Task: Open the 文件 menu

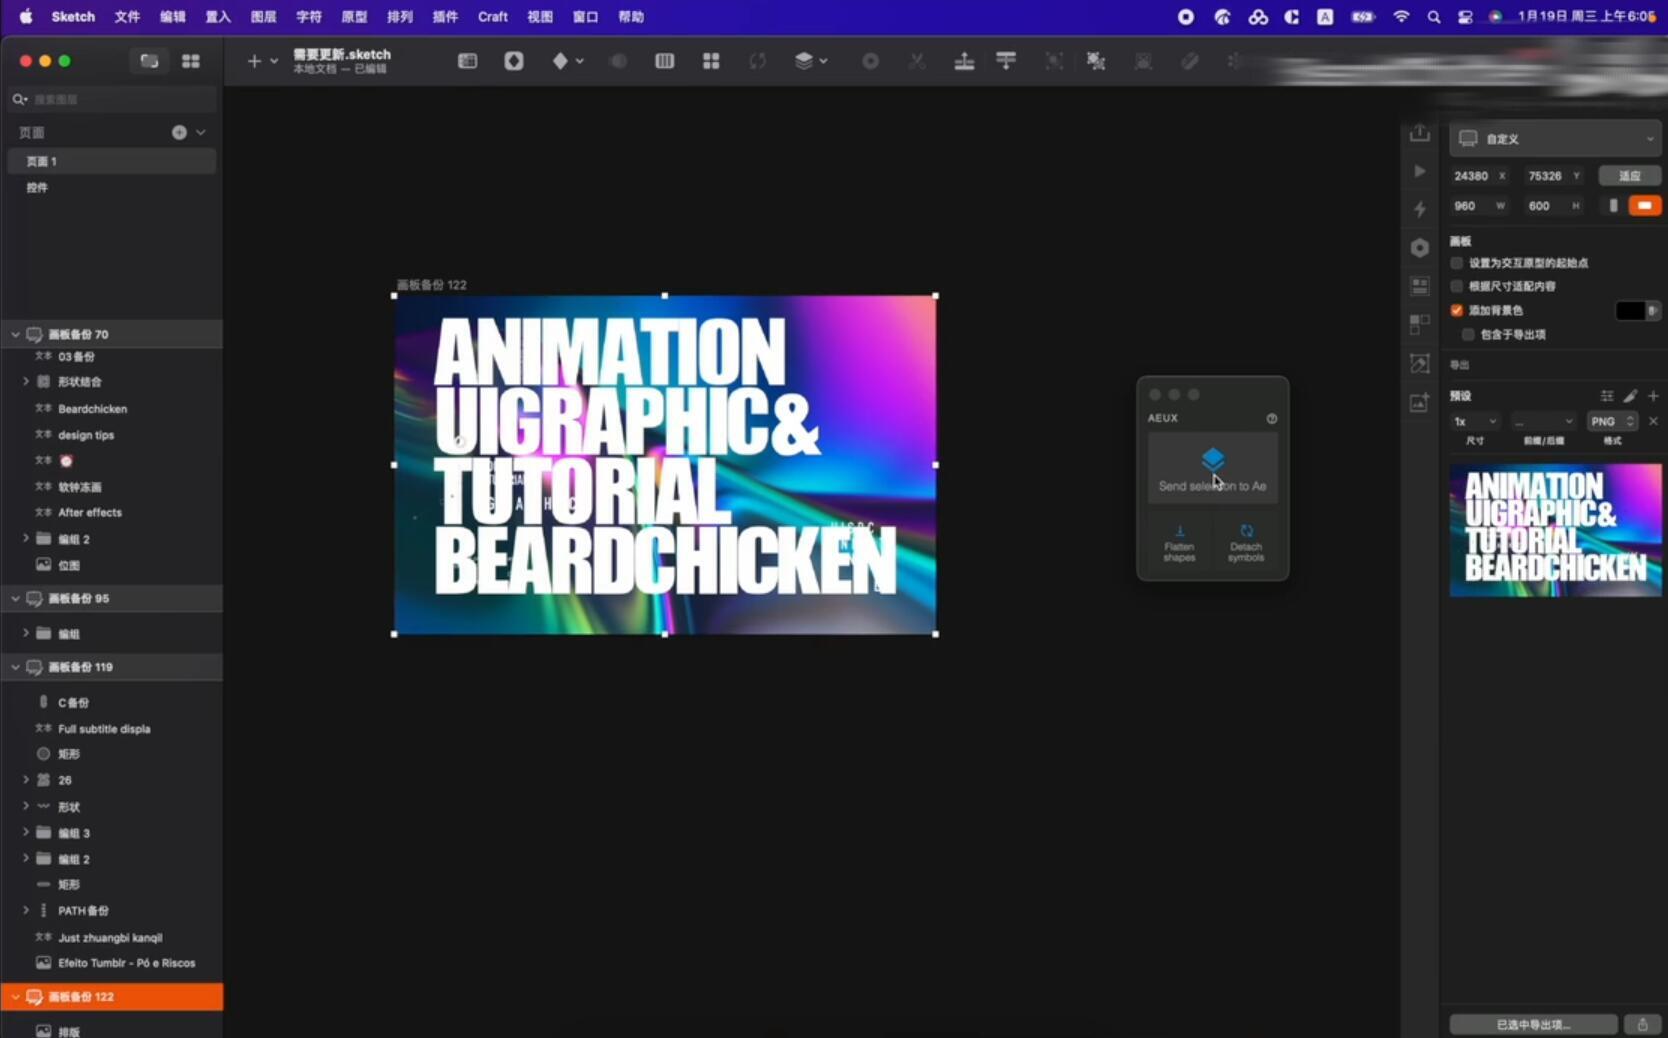Action: tap(127, 16)
